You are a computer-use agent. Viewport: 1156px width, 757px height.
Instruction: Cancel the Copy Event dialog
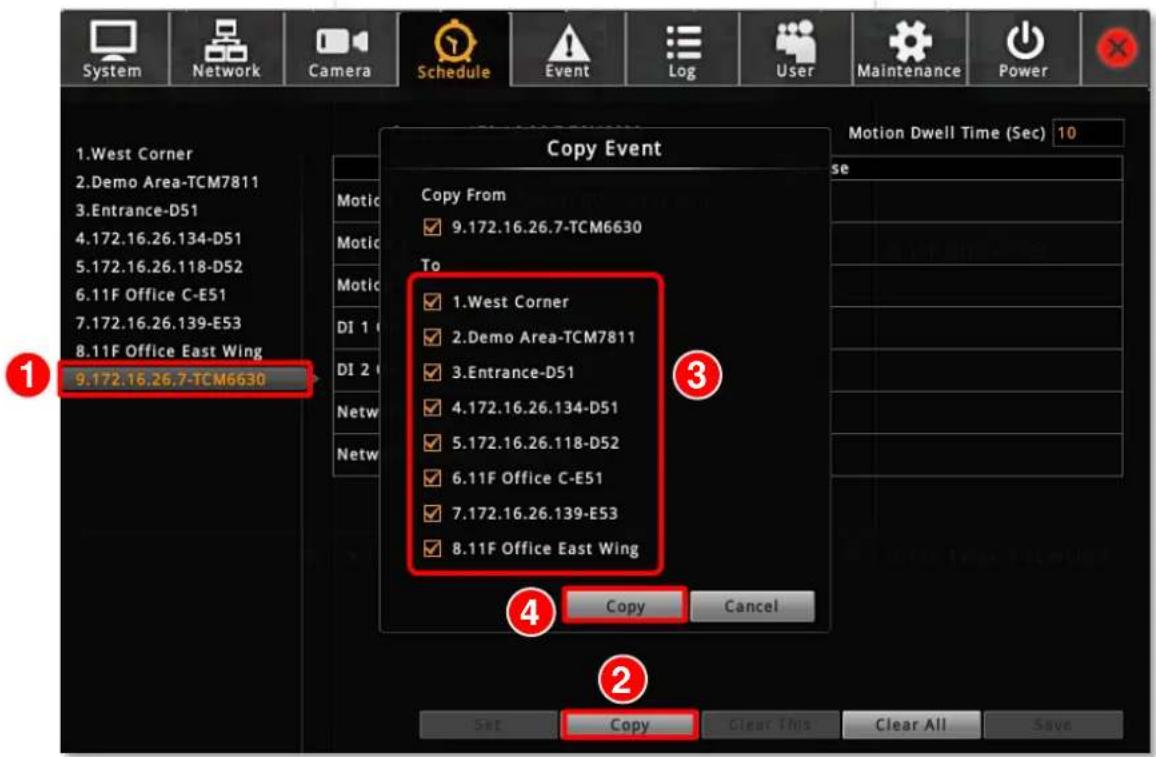(x=752, y=606)
